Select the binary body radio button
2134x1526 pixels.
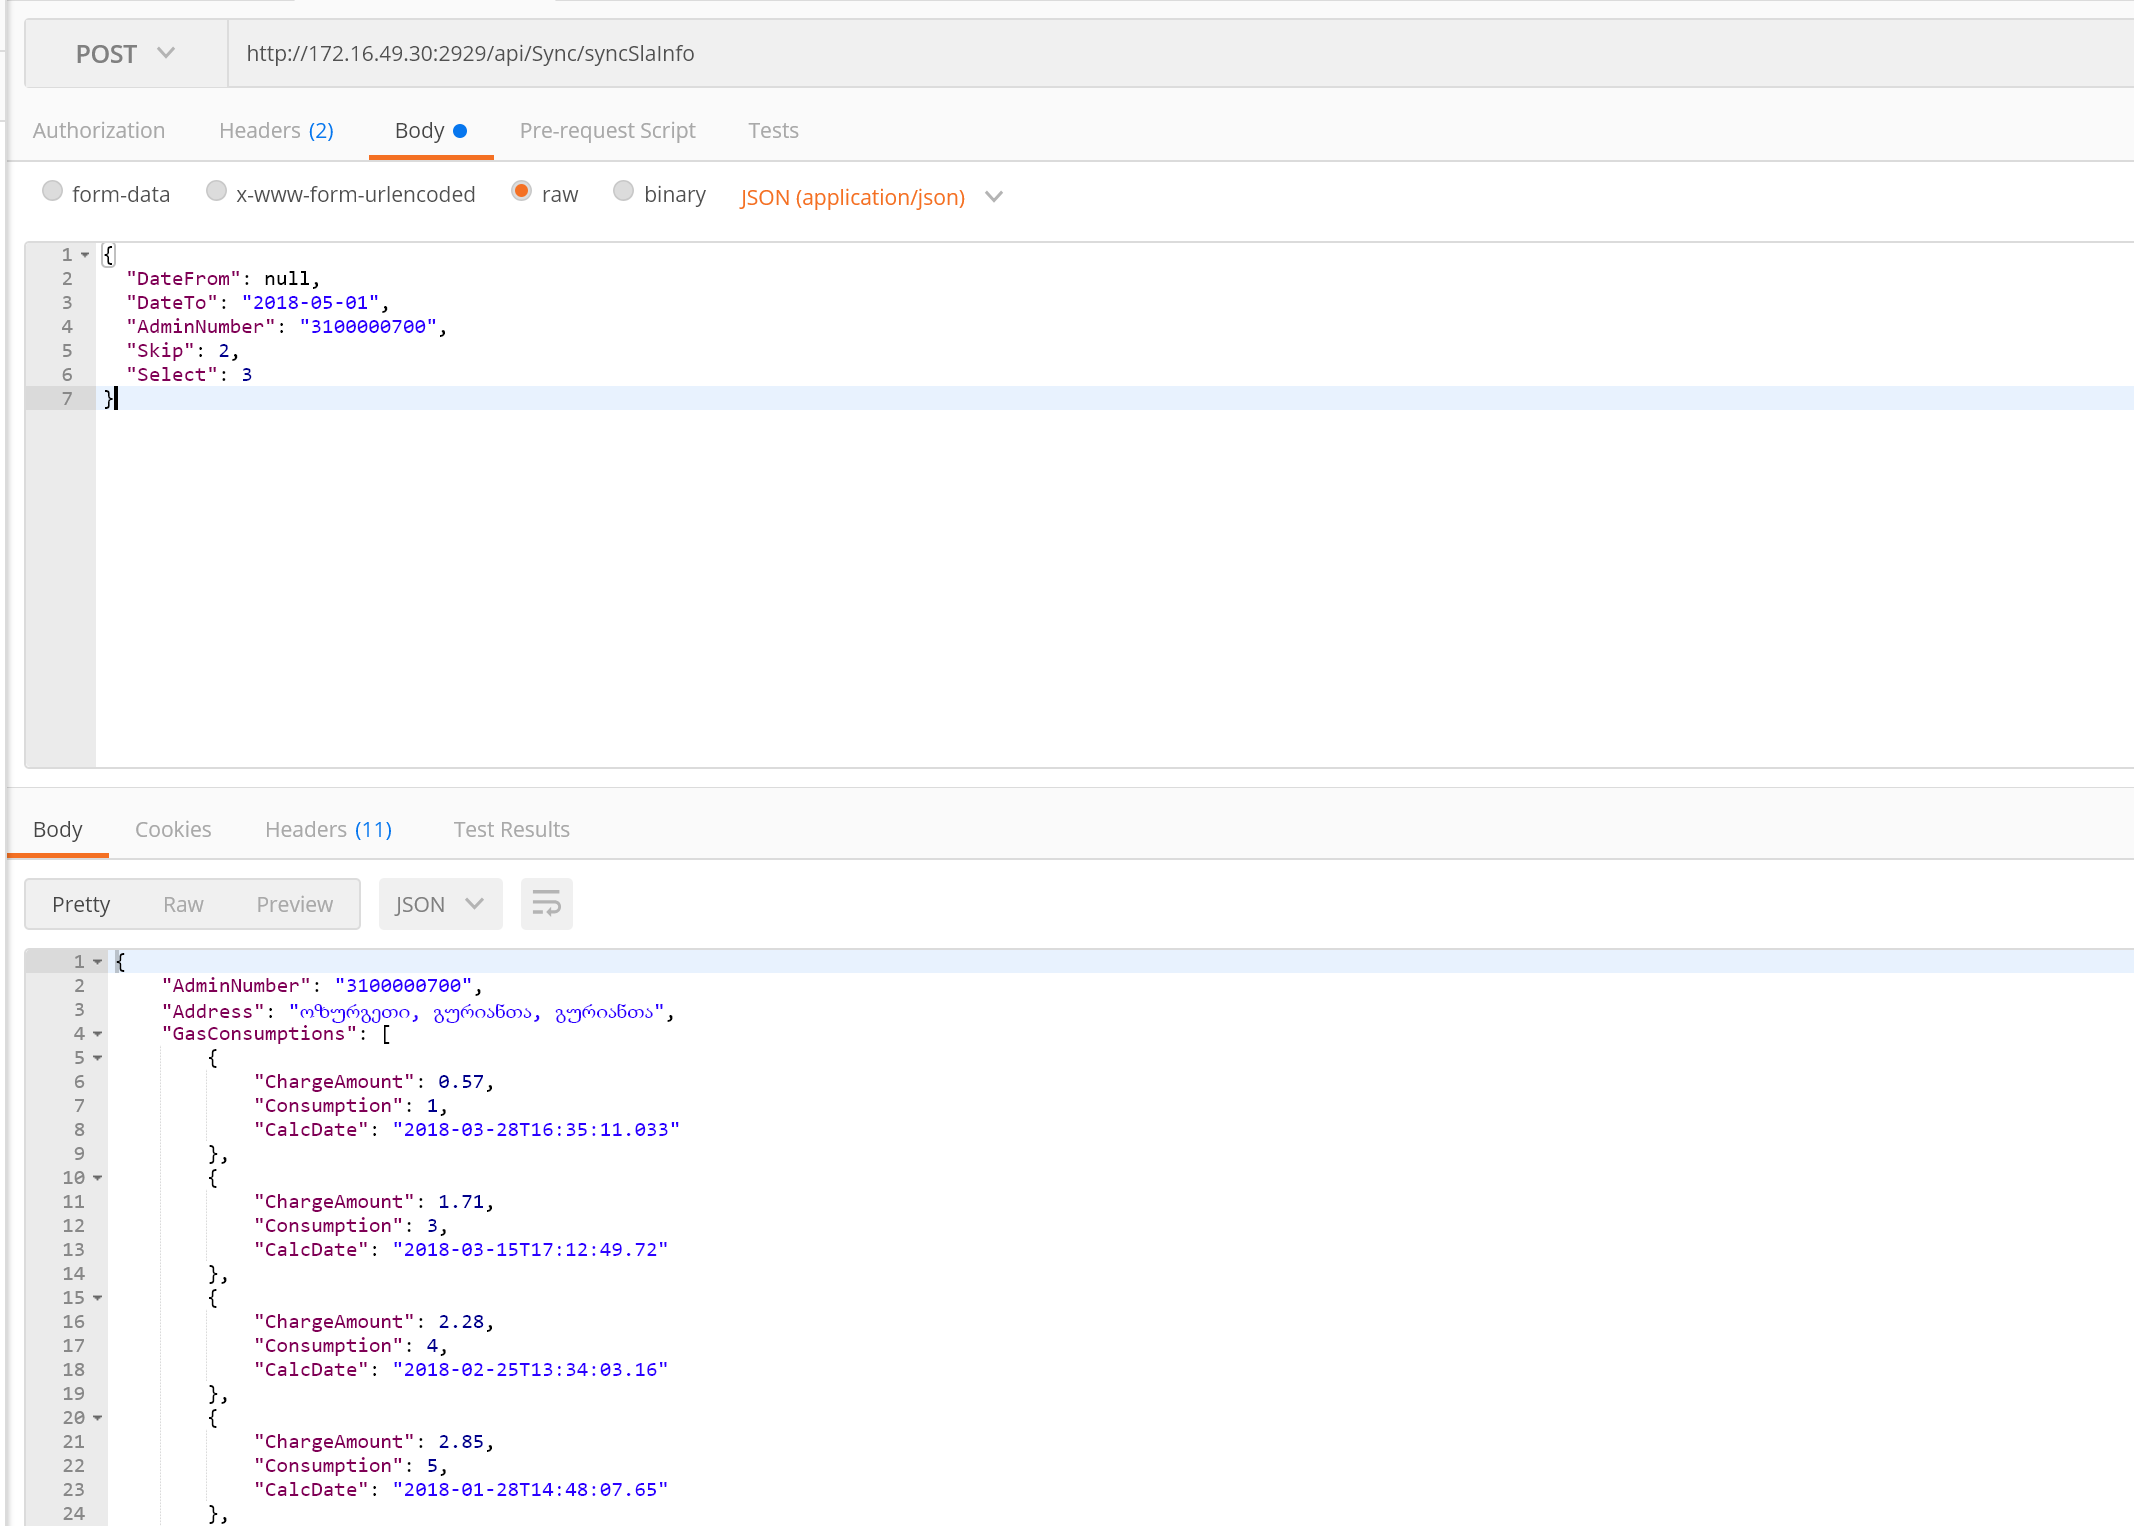pos(623,191)
